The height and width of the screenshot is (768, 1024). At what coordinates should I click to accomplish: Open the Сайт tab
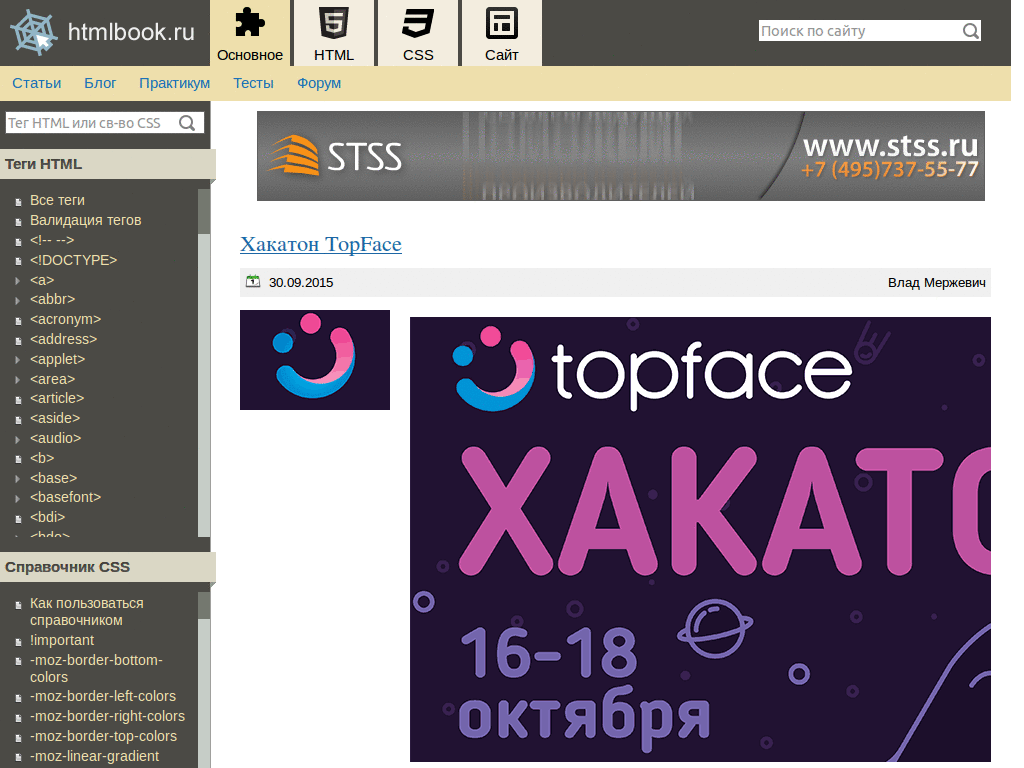click(x=502, y=34)
